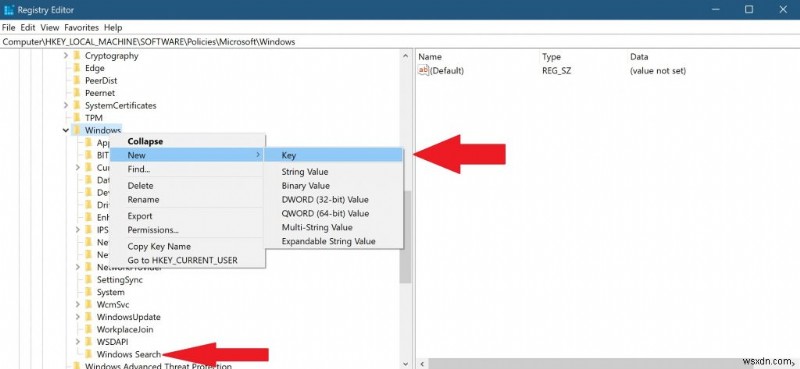Choose Collapse in the context menu
800x369 pixels.
coord(188,141)
